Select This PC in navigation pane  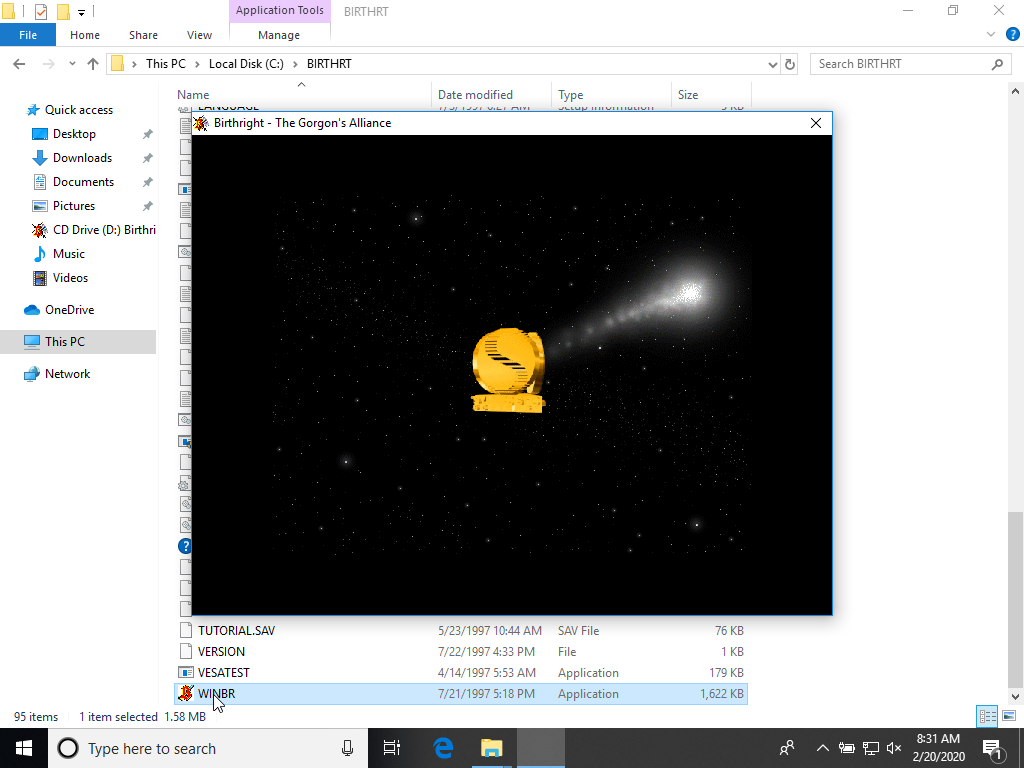(65, 342)
